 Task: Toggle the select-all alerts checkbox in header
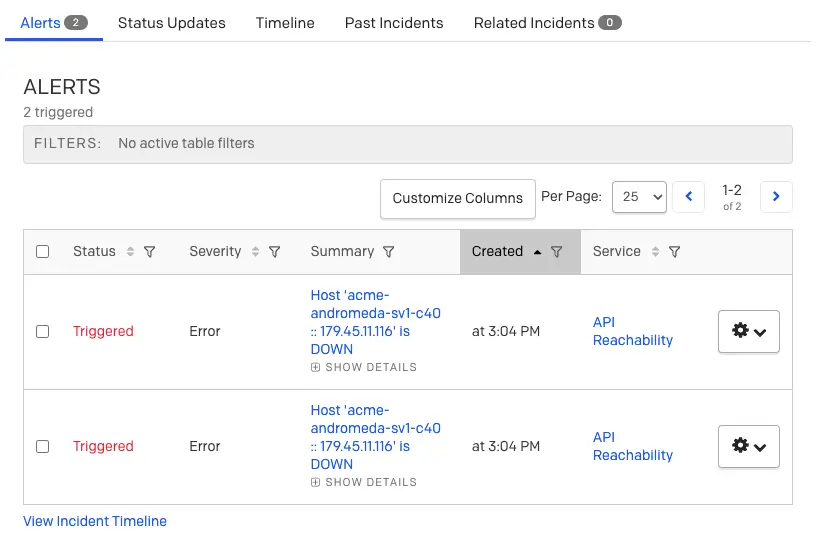coord(43,252)
